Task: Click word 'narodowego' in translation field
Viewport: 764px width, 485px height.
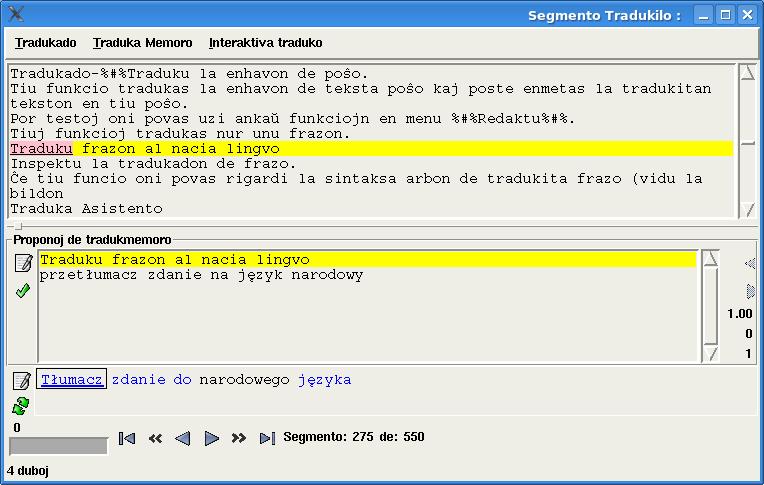Action: tap(244, 380)
